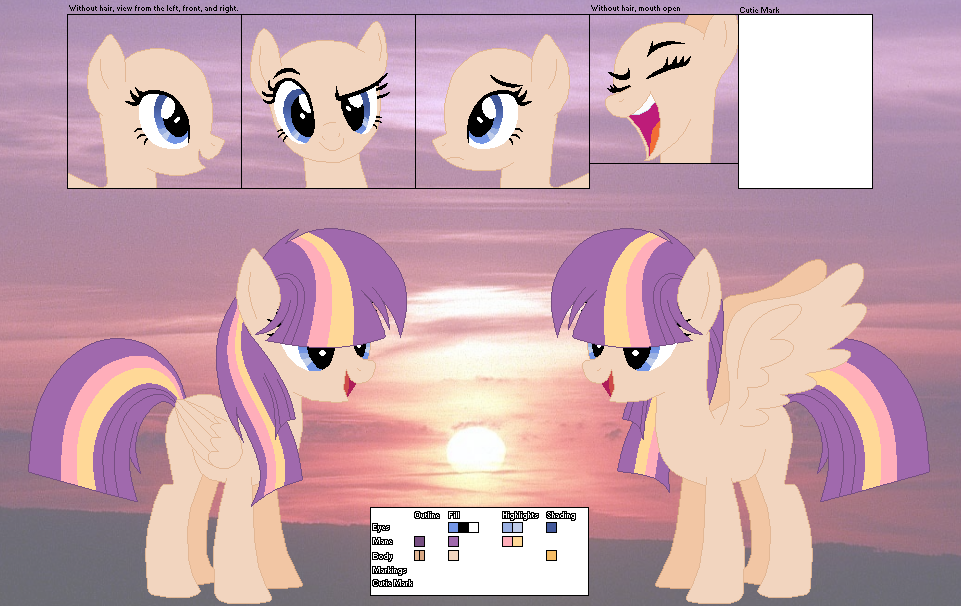Click "Cutie Mark" row label in the palette
This screenshot has width=961, height=606.
[x=392, y=583]
